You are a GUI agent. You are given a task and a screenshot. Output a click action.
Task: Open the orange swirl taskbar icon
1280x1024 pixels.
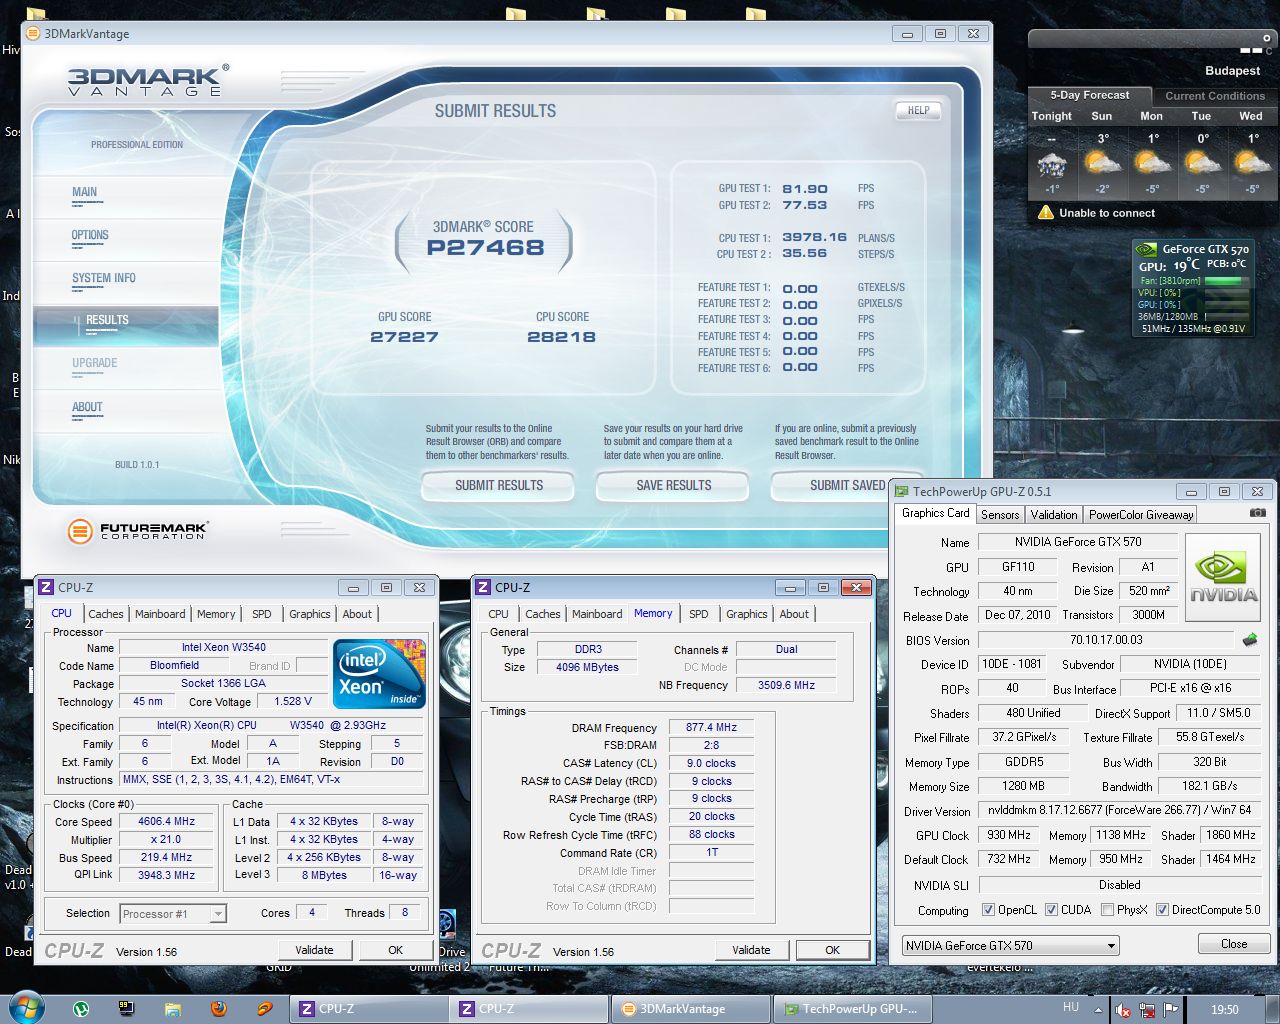(x=264, y=1009)
